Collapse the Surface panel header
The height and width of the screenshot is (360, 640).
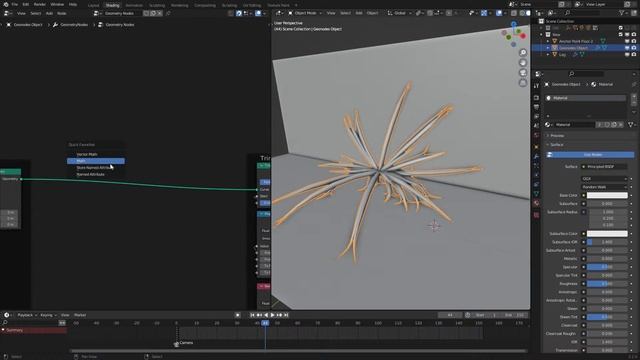pos(556,144)
